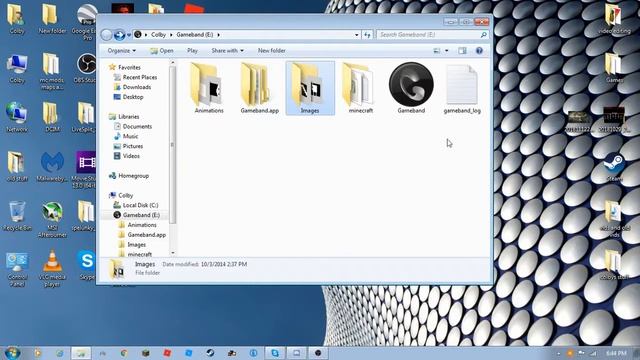Launch the Gameband application icon
This screenshot has width=640, height=360.
(411, 84)
